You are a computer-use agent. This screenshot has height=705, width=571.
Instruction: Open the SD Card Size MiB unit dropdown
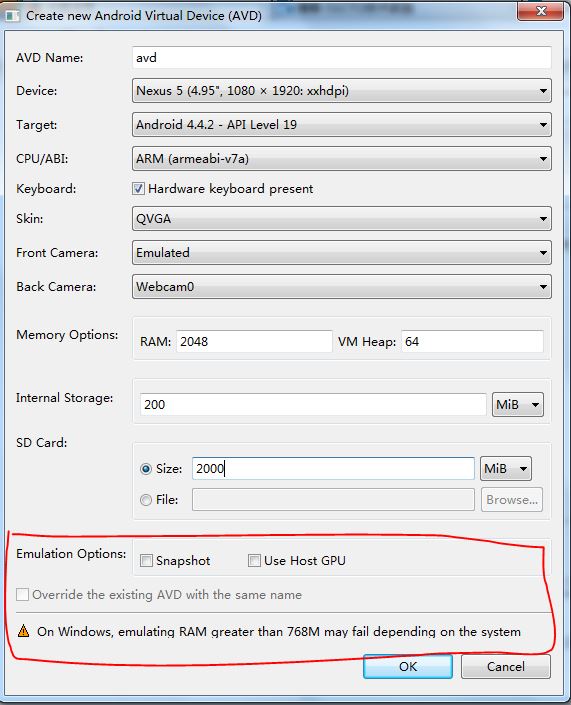click(505, 469)
